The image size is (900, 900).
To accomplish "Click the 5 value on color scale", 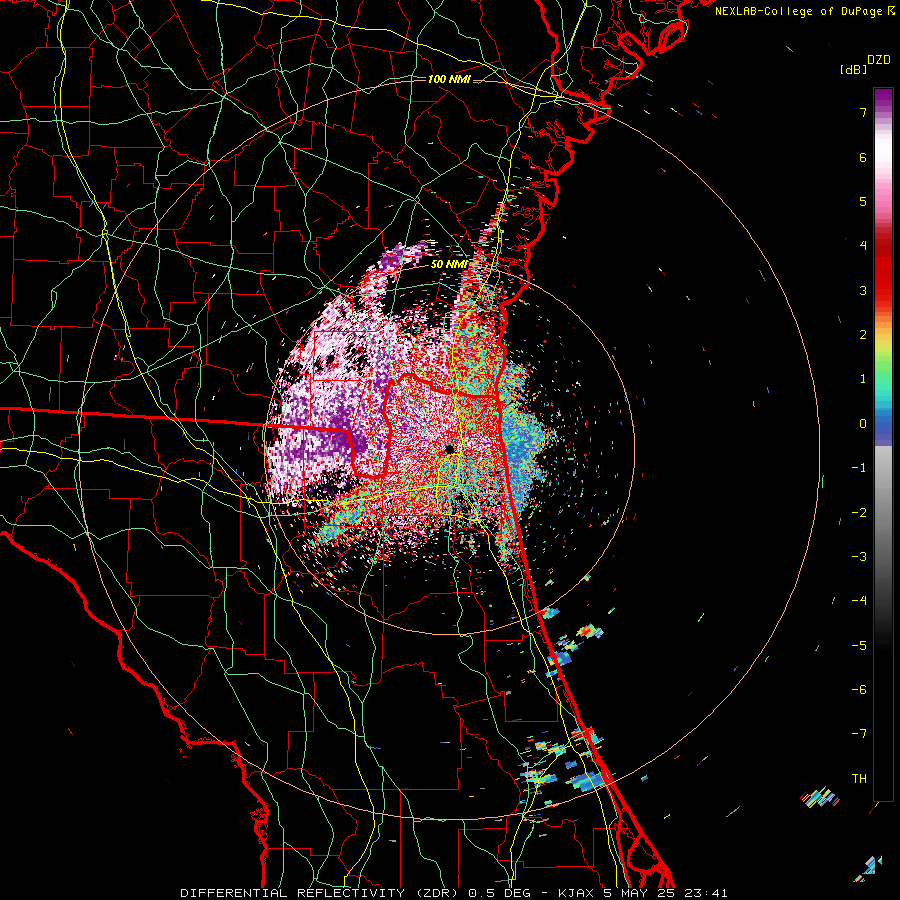I will coord(863,201).
